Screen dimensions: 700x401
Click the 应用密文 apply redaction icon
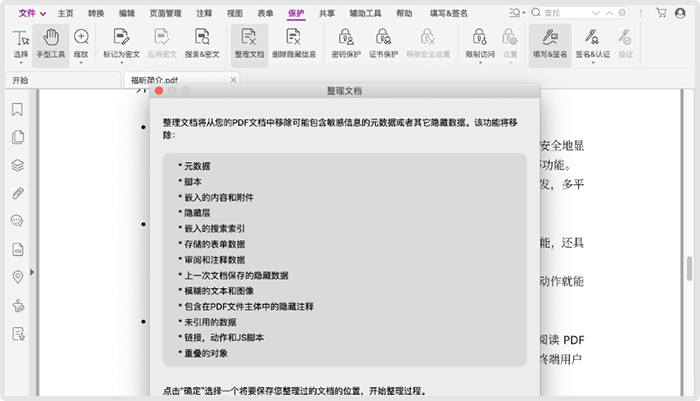click(162, 37)
